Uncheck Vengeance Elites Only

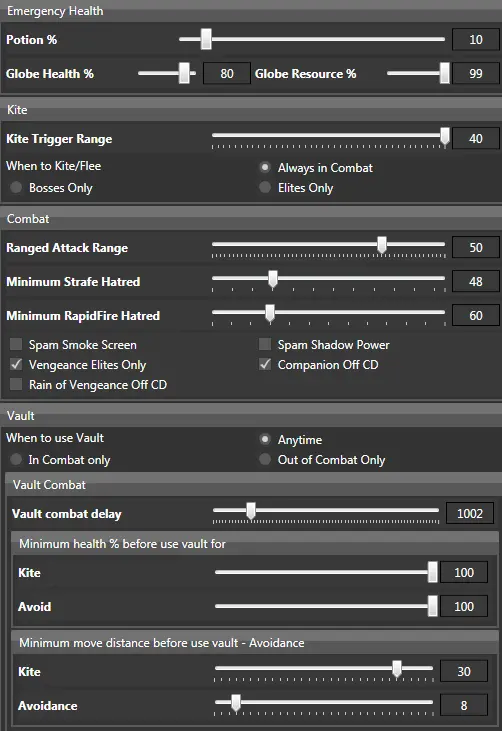point(16,365)
